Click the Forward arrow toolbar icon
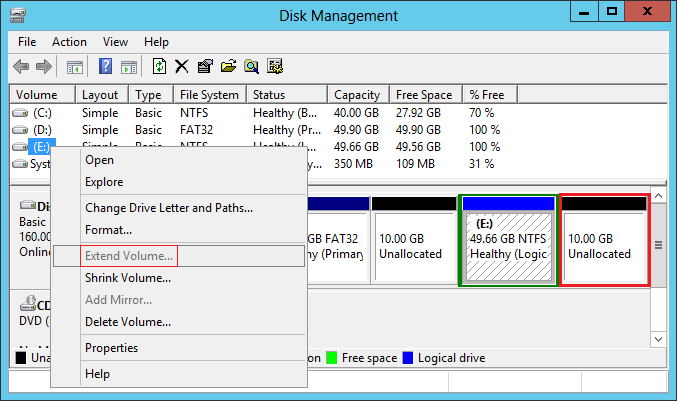 point(43,67)
